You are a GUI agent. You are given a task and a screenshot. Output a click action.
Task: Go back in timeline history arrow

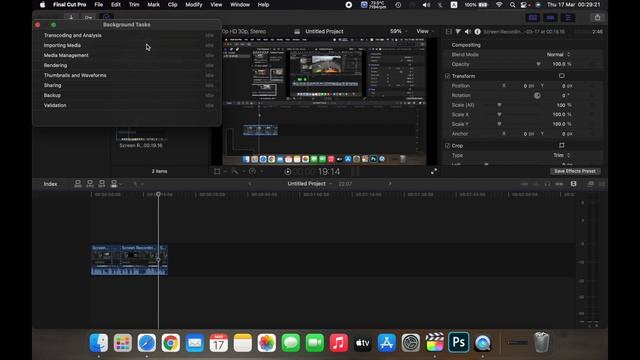coord(250,184)
